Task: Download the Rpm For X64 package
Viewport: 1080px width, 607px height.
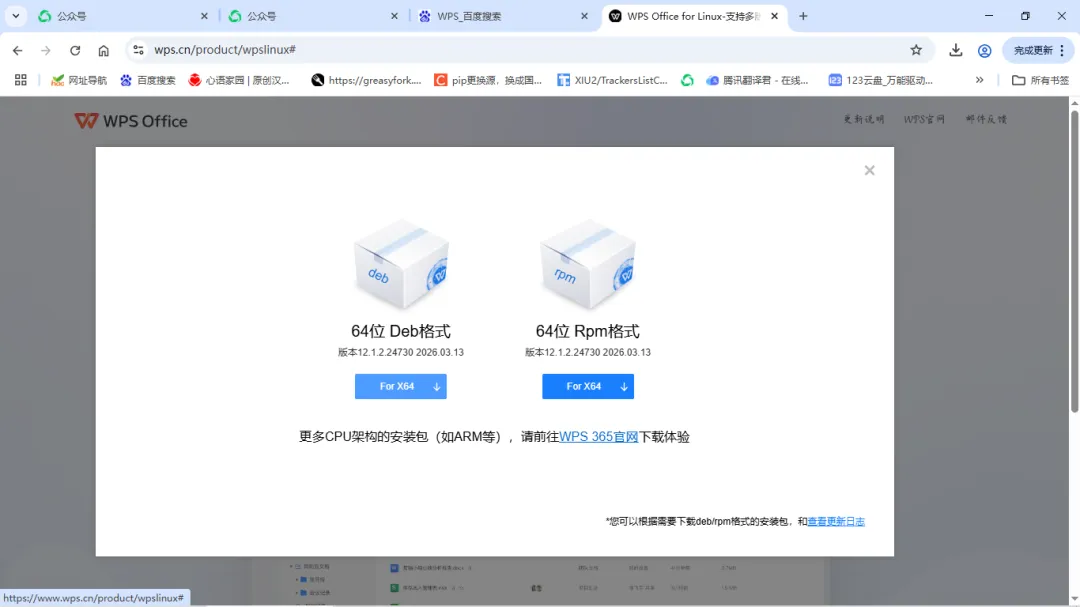Action: click(x=588, y=387)
